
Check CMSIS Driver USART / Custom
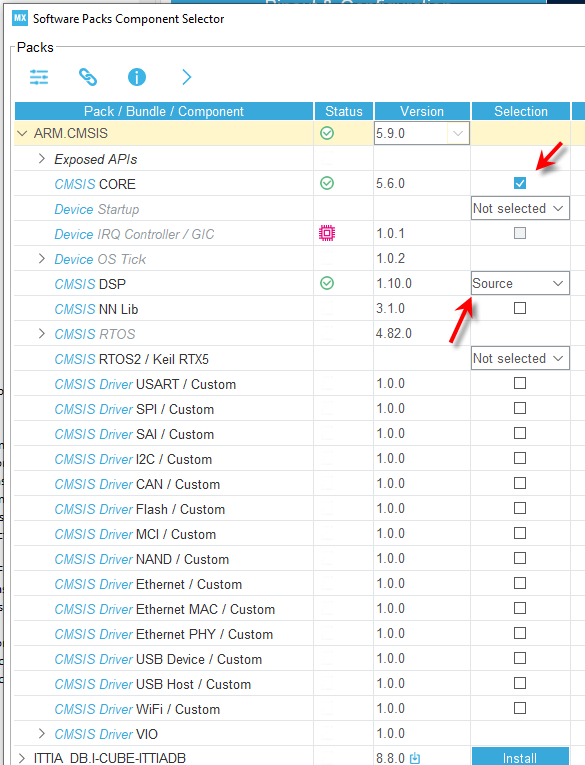click(x=520, y=383)
